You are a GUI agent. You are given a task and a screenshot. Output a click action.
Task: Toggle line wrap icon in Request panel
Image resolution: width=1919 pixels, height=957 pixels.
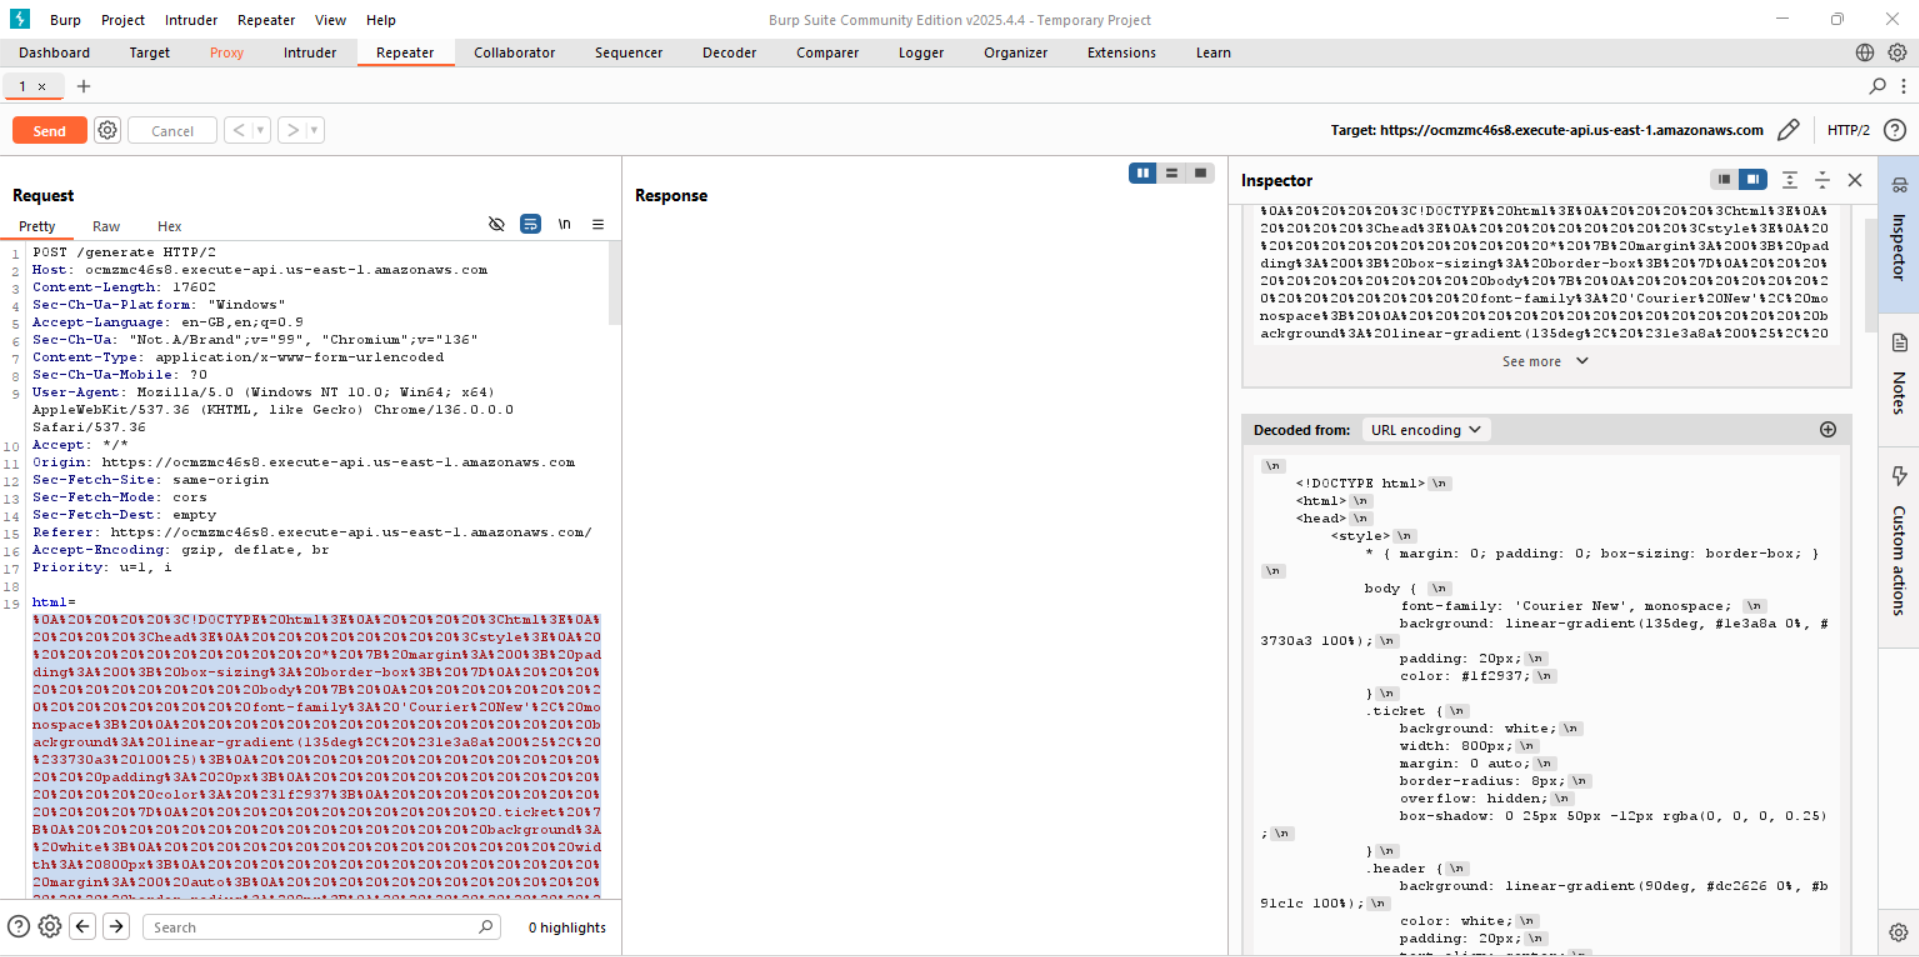coord(531,224)
